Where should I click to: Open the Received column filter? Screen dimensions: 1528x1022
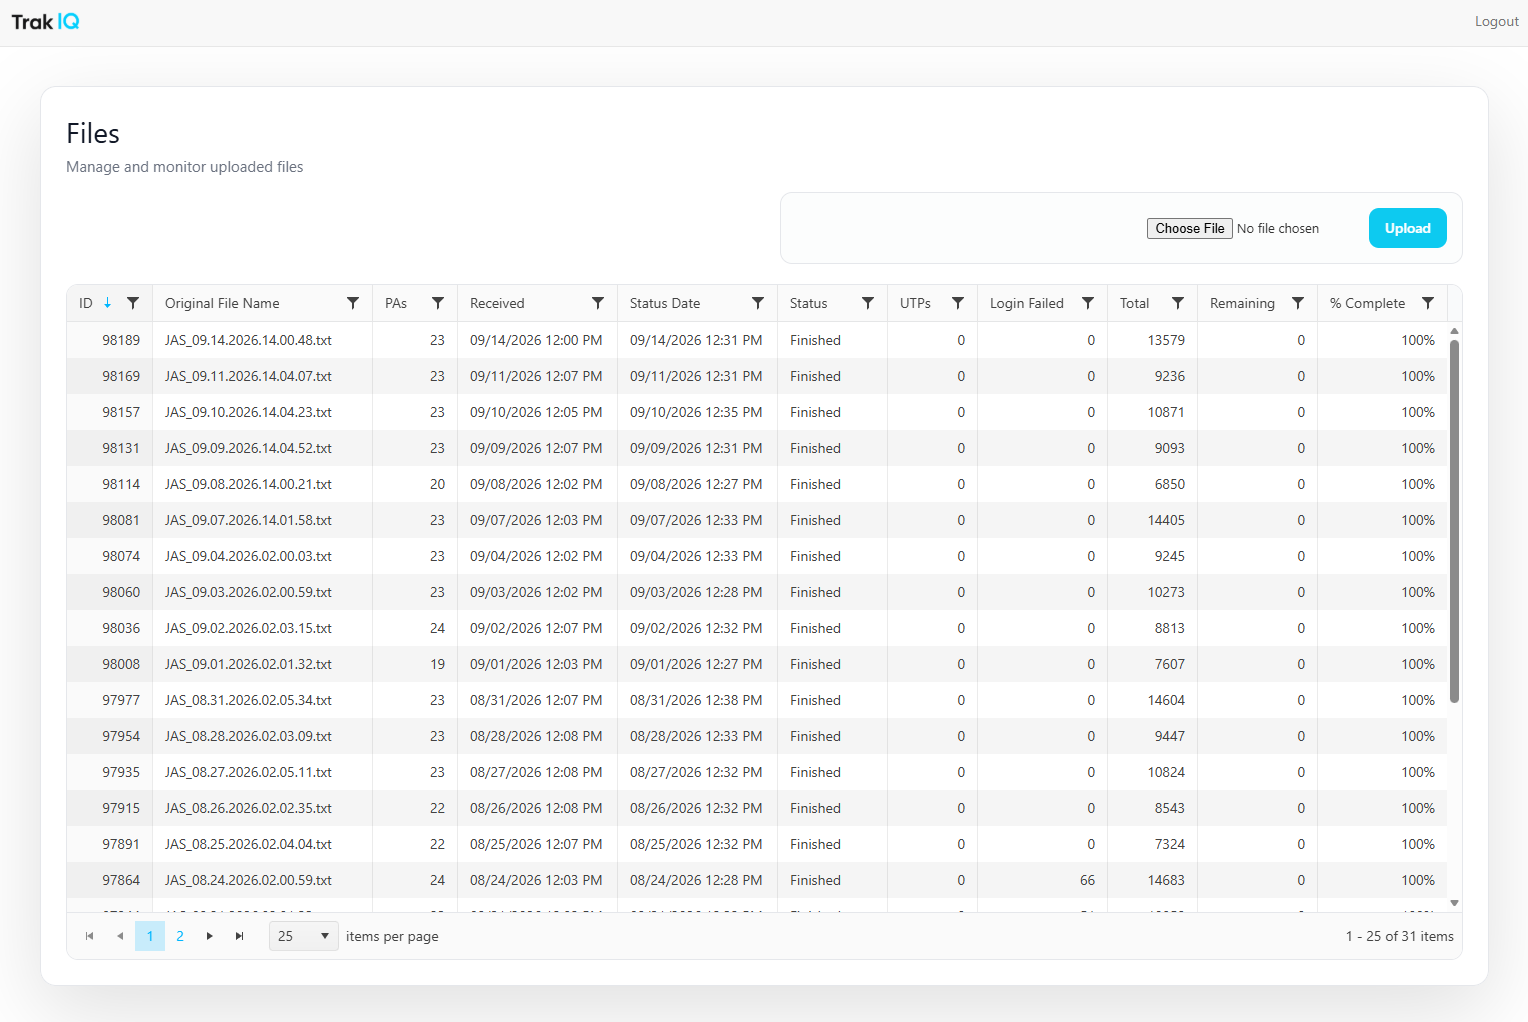598,303
